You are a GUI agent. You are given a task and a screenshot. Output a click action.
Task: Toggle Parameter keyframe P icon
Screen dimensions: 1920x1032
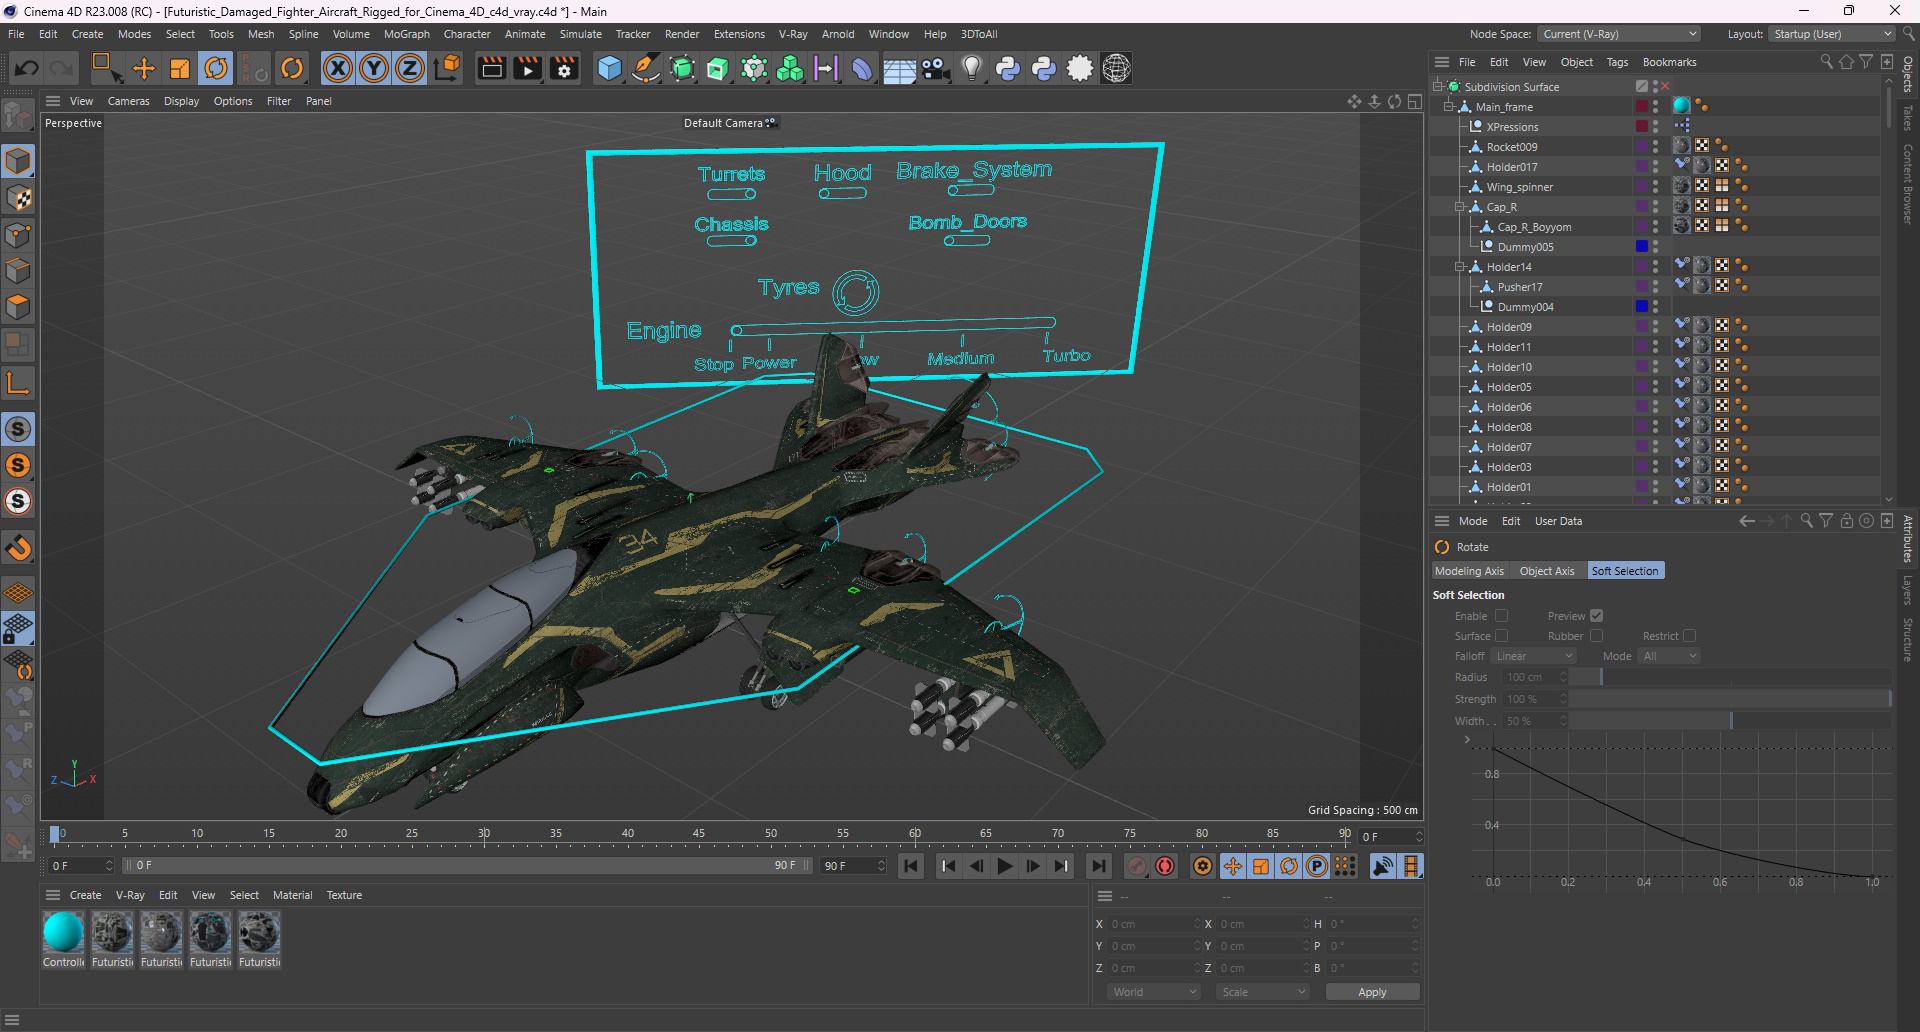pyautogui.click(x=1317, y=866)
